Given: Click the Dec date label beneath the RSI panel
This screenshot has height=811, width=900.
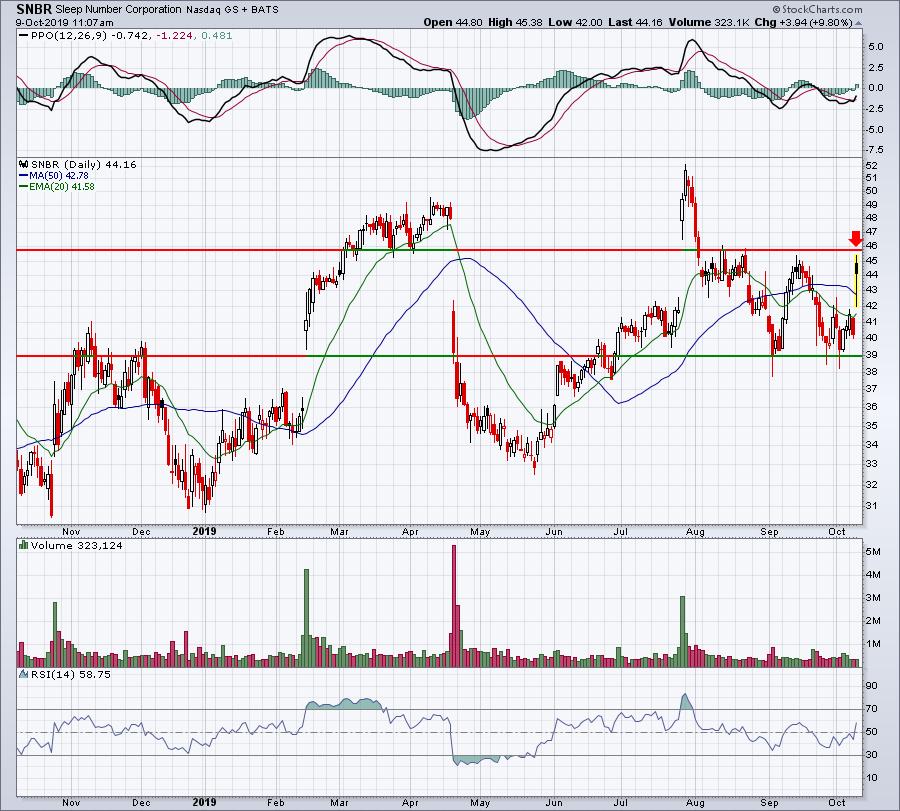Looking at the screenshot, I should (141, 802).
